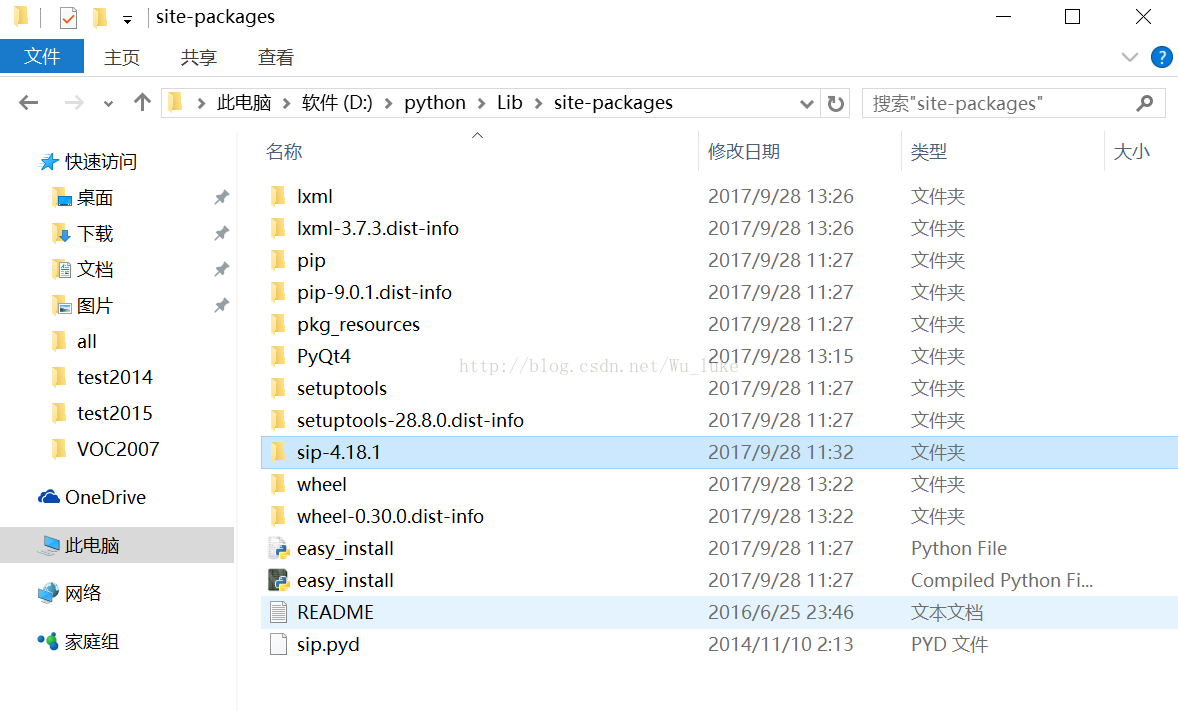Screen dimensions: 1178x711
Task: Sort by 修改日期 column header
Action: click(744, 152)
